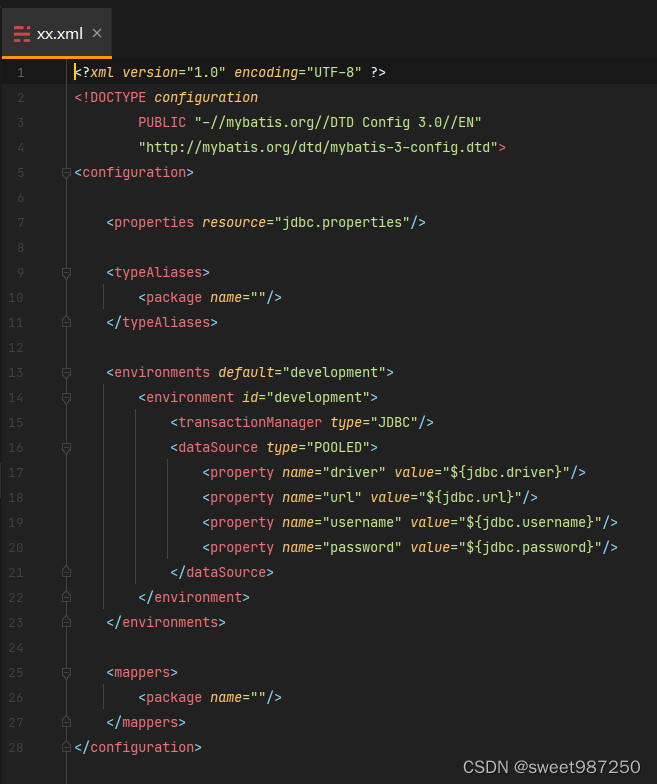
Task: Fold the </environment> end marker at line 22
Action: (66, 598)
